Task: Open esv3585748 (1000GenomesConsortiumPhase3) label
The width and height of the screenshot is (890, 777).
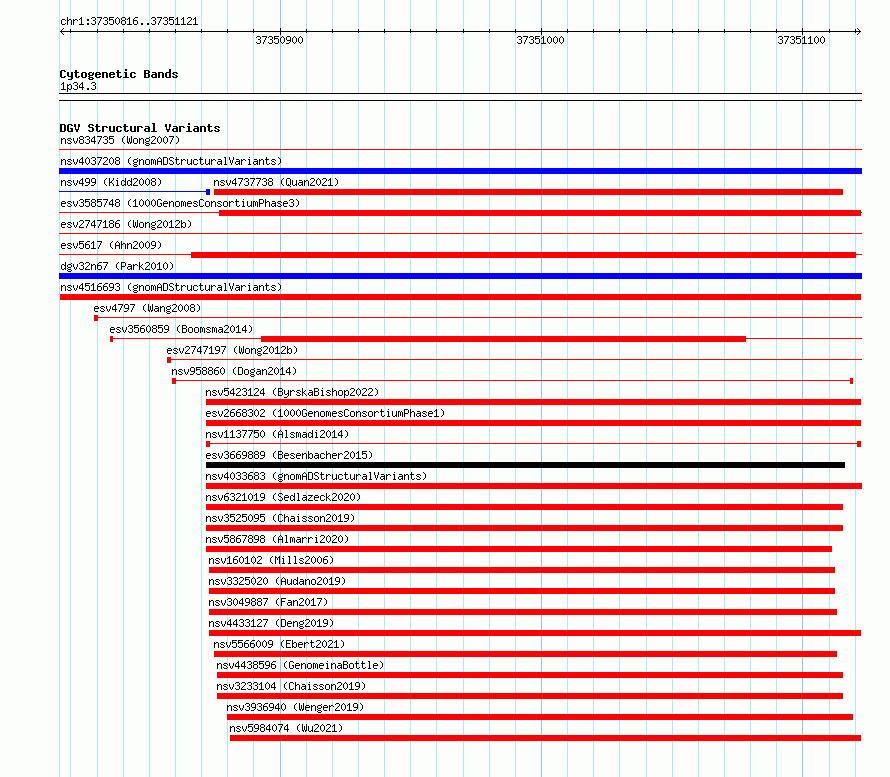Action: (180, 203)
